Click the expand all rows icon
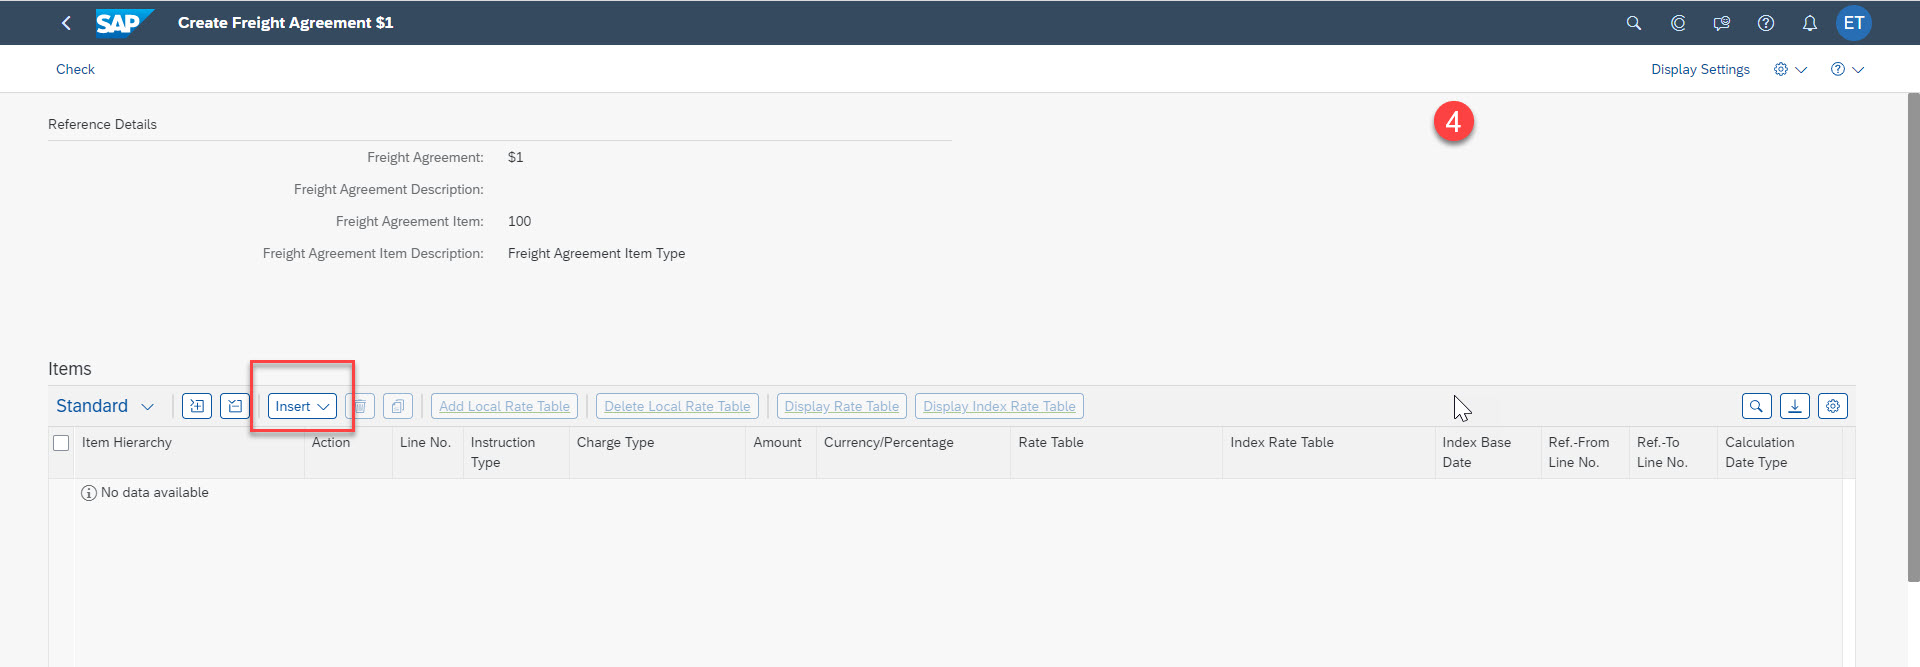The image size is (1920, 667). tap(197, 406)
